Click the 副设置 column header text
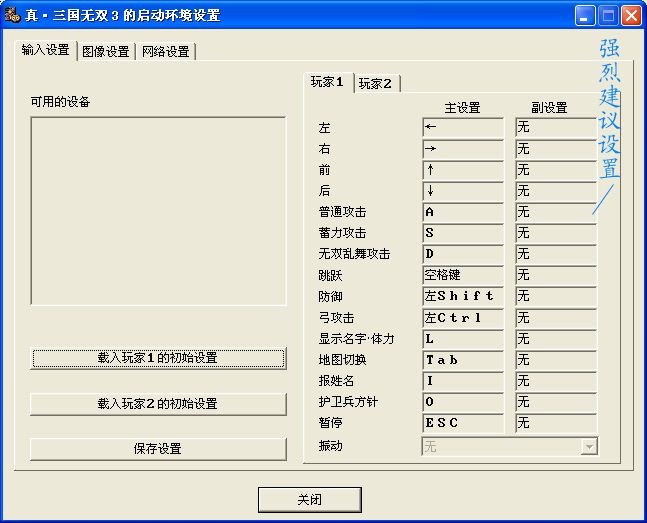 coord(549,108)
